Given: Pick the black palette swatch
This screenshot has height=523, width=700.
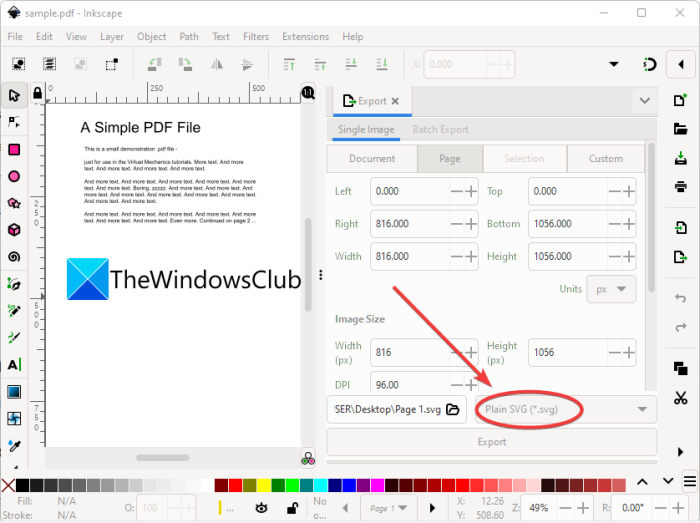Looking at the screenshot, I should point(22,485).
